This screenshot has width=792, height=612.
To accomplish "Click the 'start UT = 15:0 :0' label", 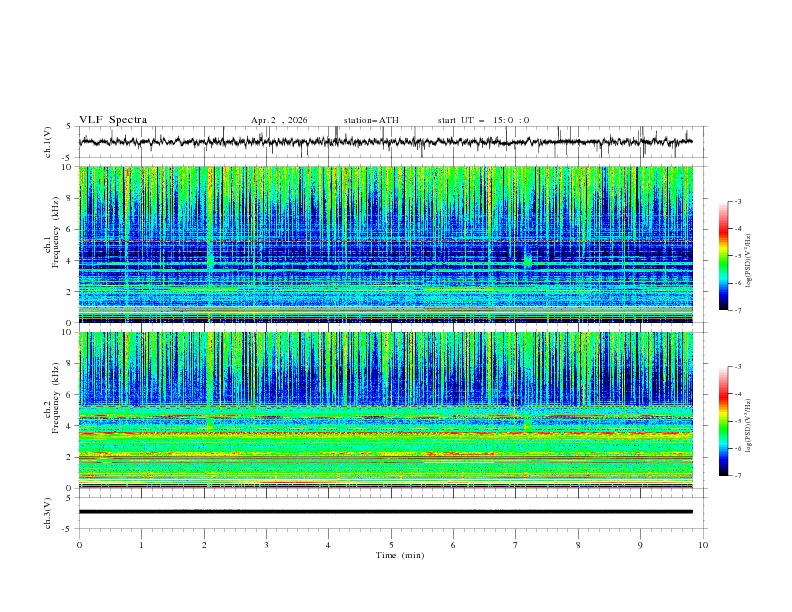I will coord(483,120).
